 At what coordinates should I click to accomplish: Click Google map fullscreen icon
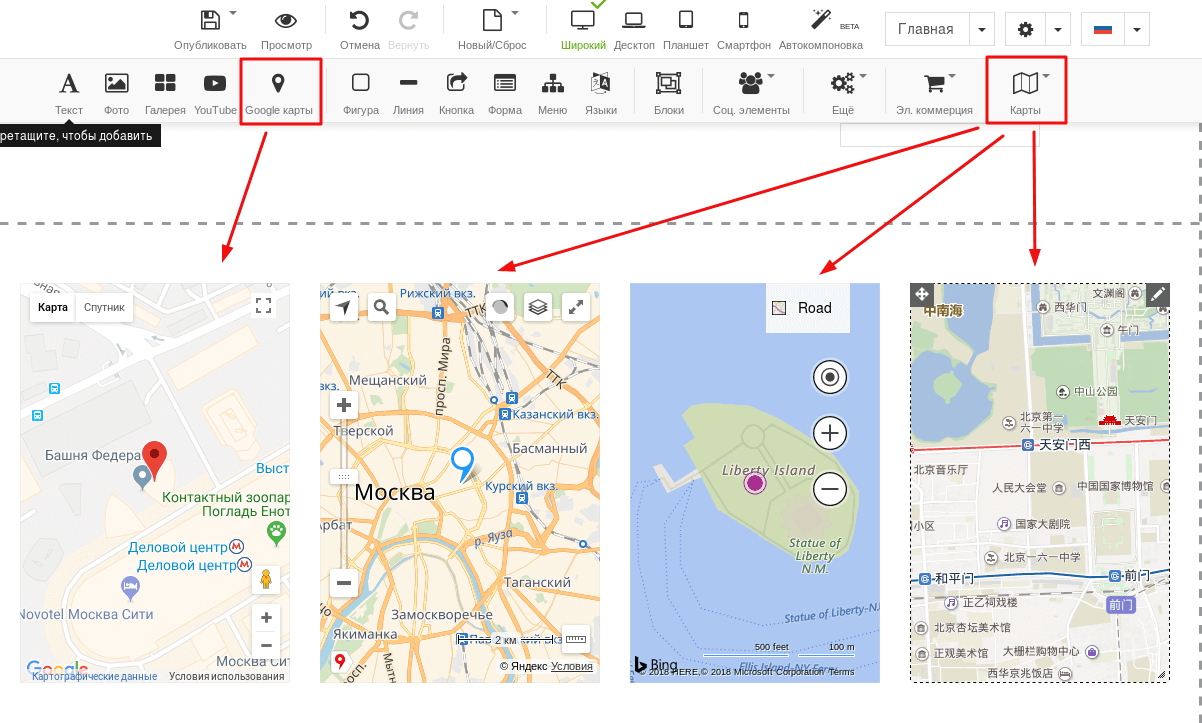(264, 306)
